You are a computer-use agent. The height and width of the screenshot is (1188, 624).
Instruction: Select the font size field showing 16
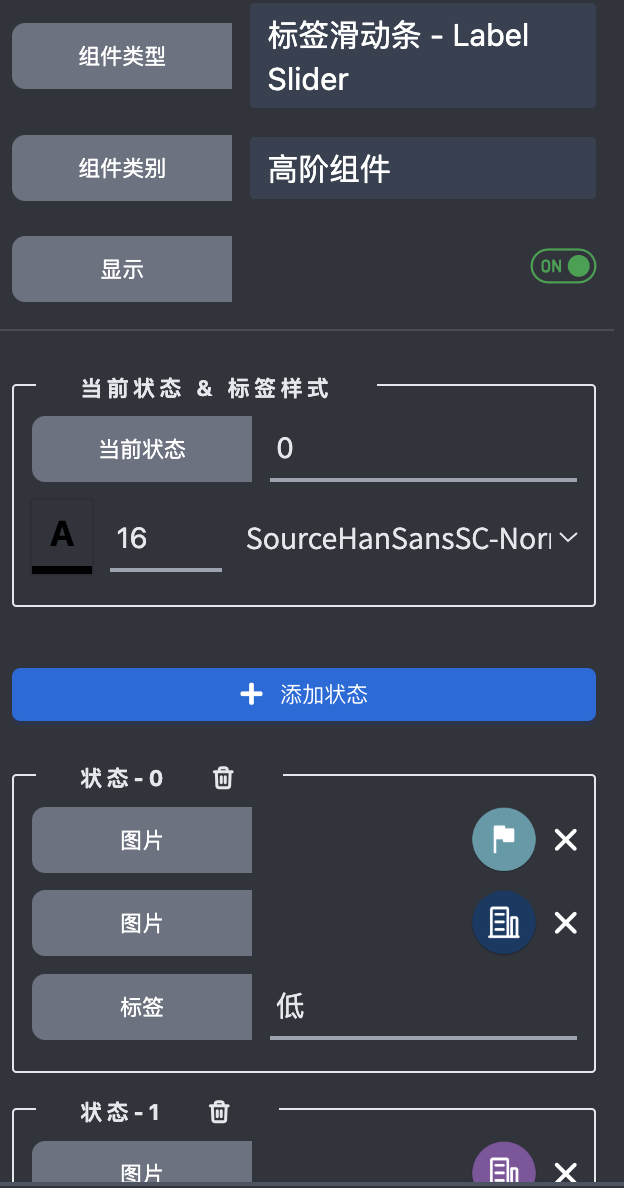[165, 538]
